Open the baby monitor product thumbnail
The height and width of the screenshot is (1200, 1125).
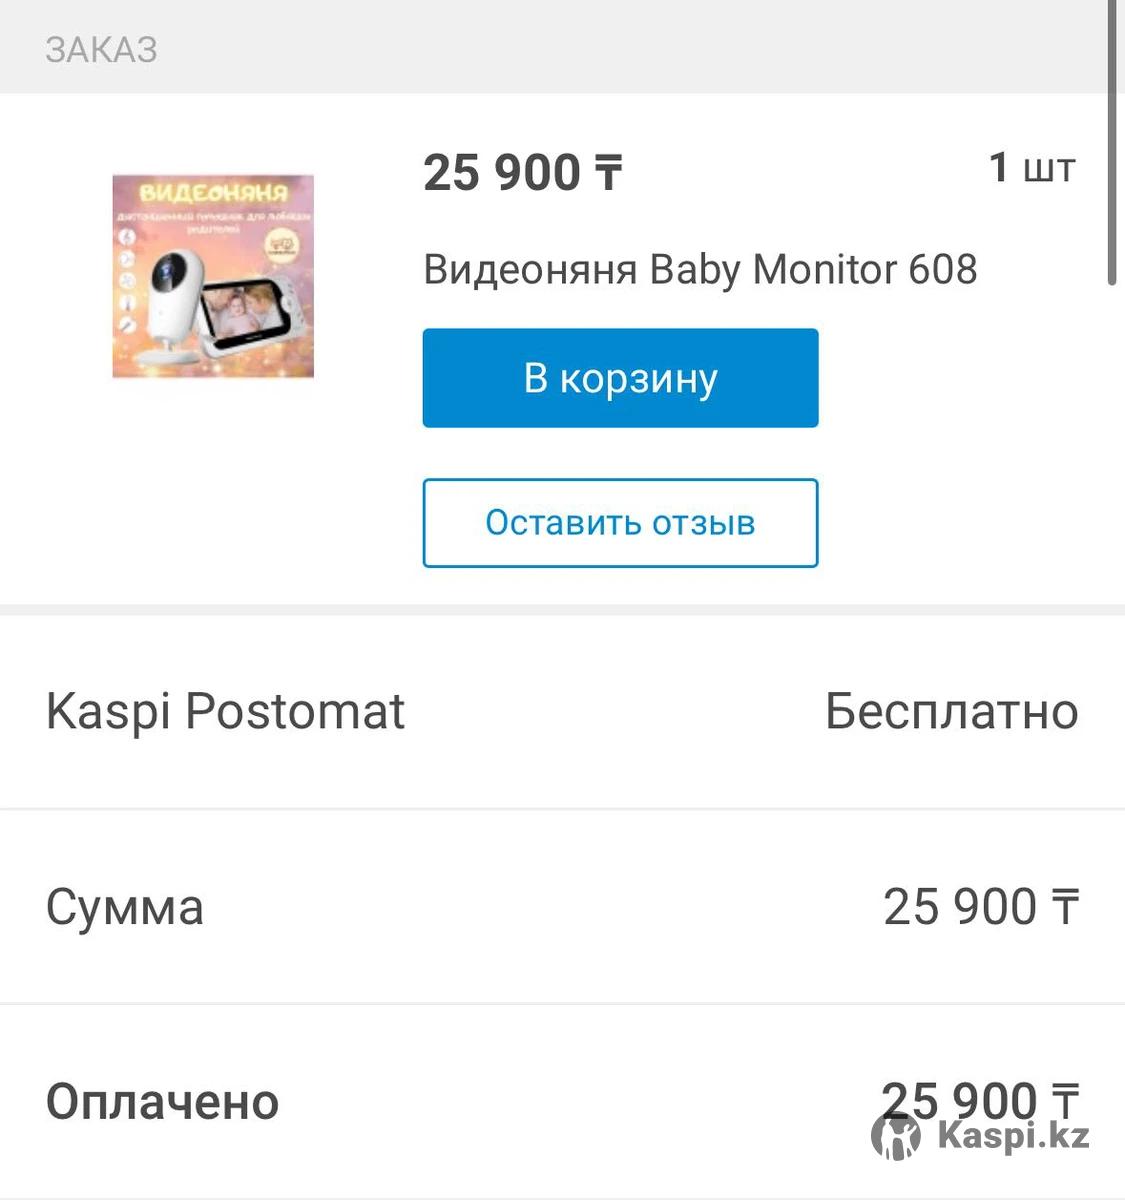pos(213,277)
